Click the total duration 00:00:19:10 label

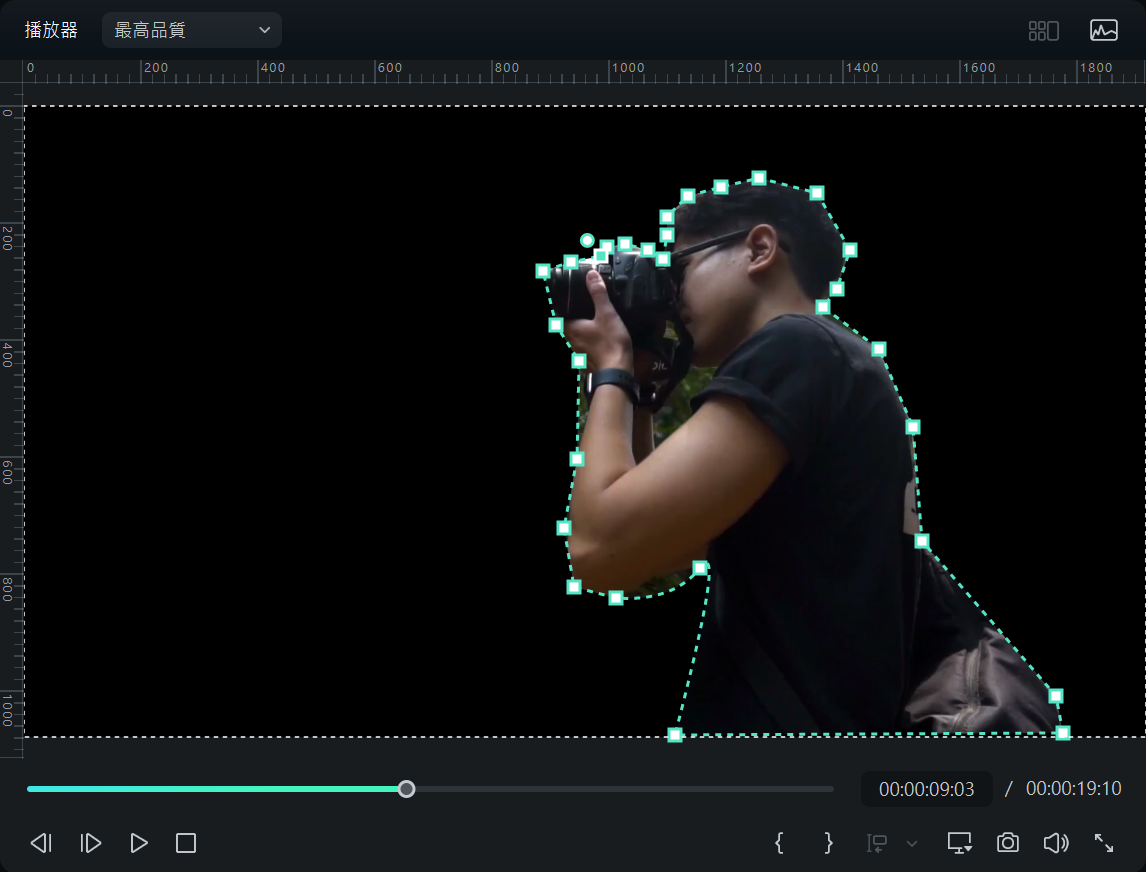click(x=1073, y=789)
